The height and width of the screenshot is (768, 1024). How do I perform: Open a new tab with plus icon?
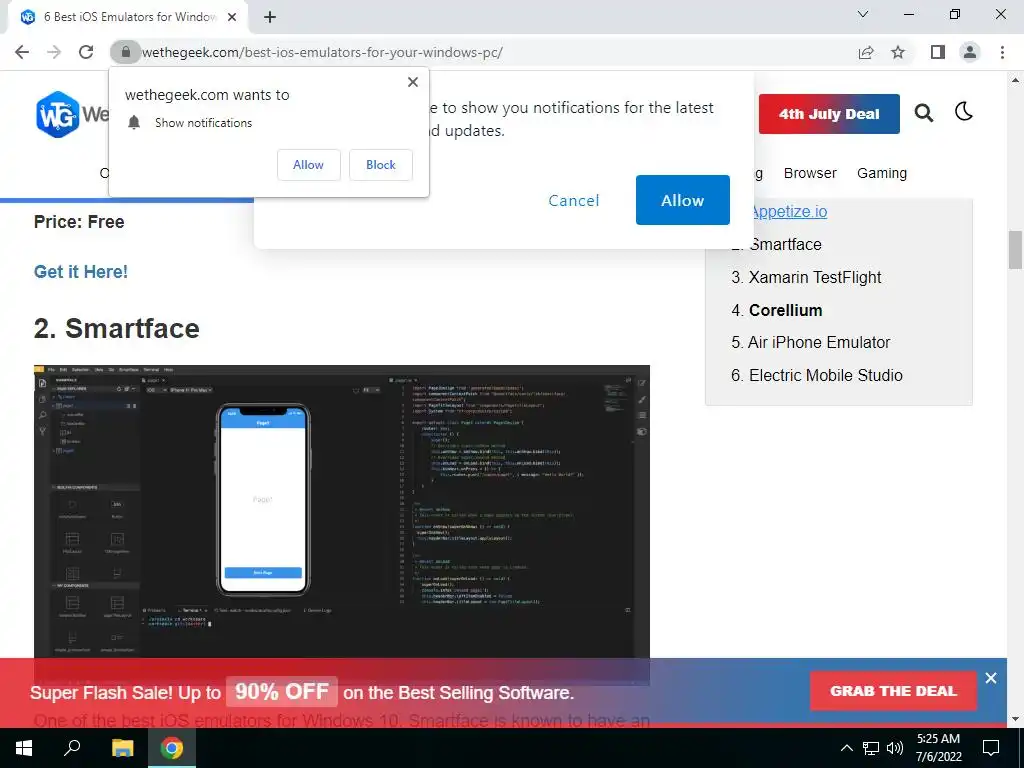tap(270, 17)
